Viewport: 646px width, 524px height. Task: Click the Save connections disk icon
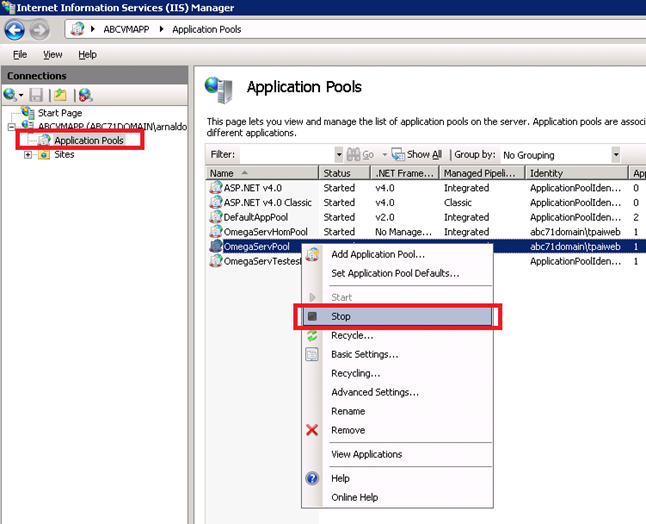tap(36, 95)
